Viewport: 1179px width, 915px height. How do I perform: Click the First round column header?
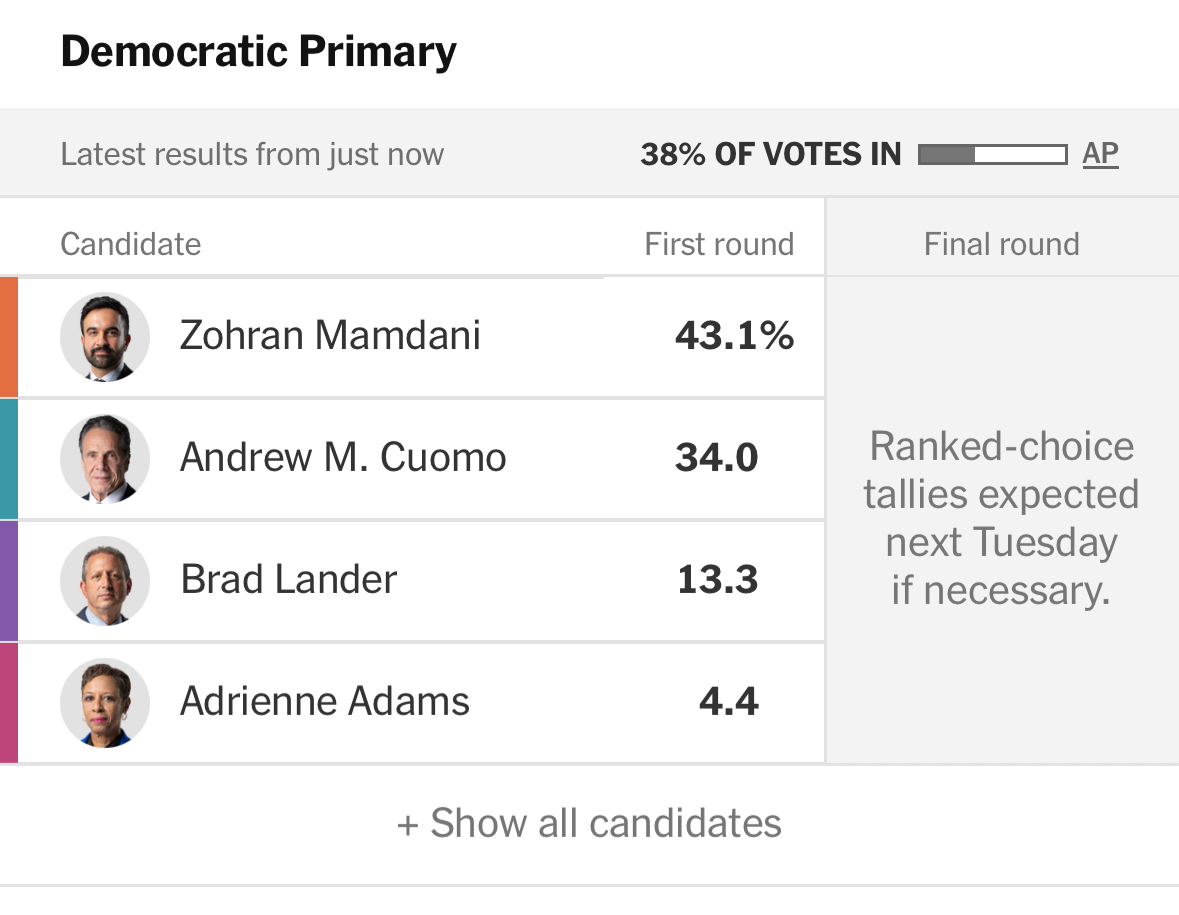(x=719, y=245)
